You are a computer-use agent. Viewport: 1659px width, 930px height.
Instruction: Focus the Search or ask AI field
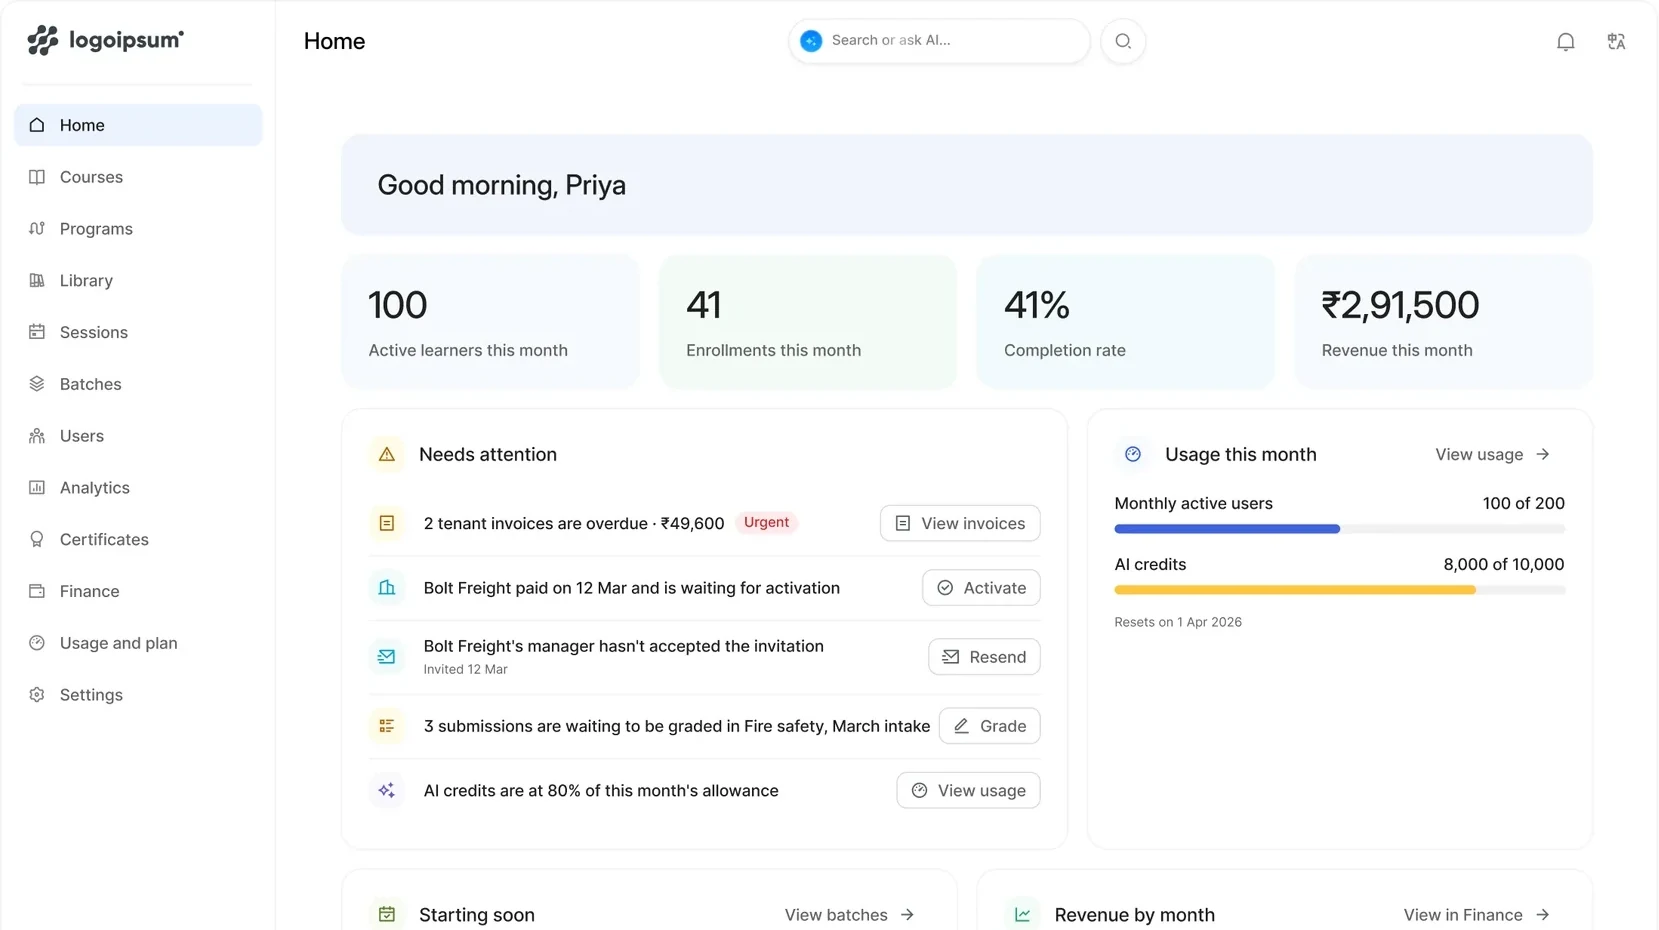939,41
